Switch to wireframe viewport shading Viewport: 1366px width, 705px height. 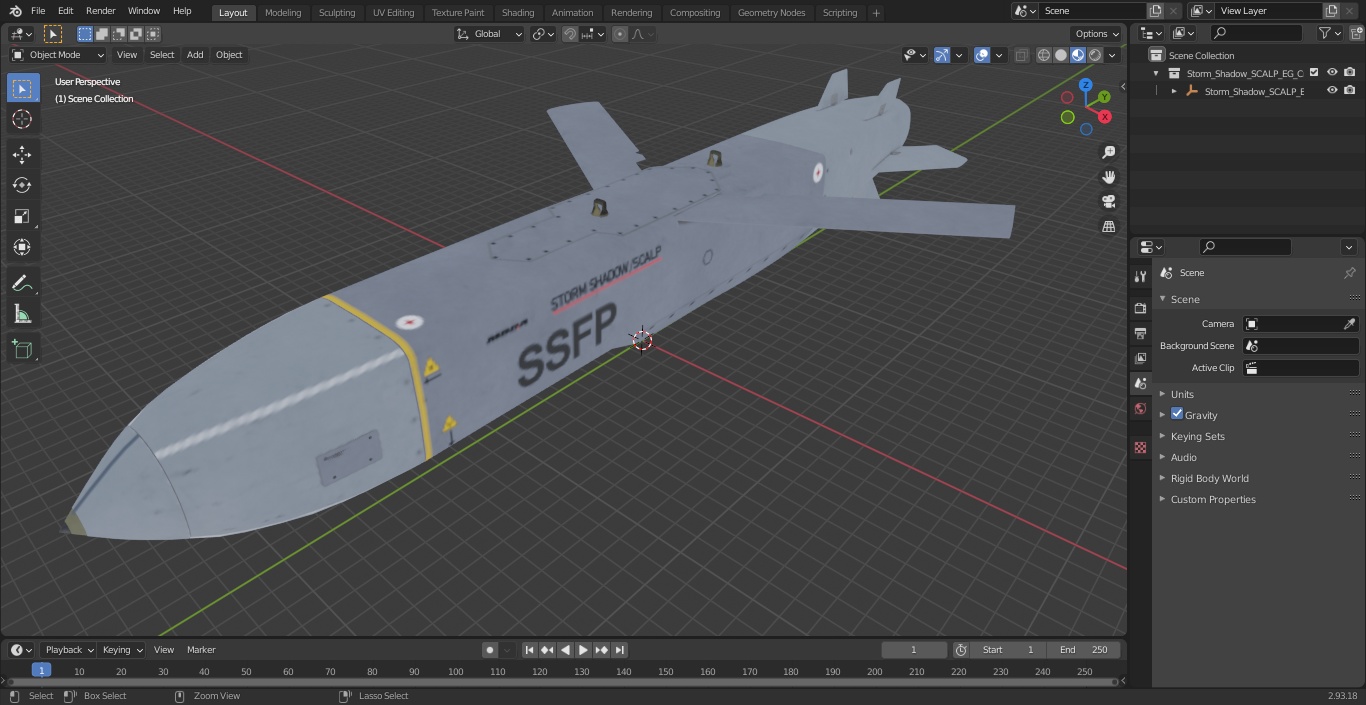pos(1044,55)
